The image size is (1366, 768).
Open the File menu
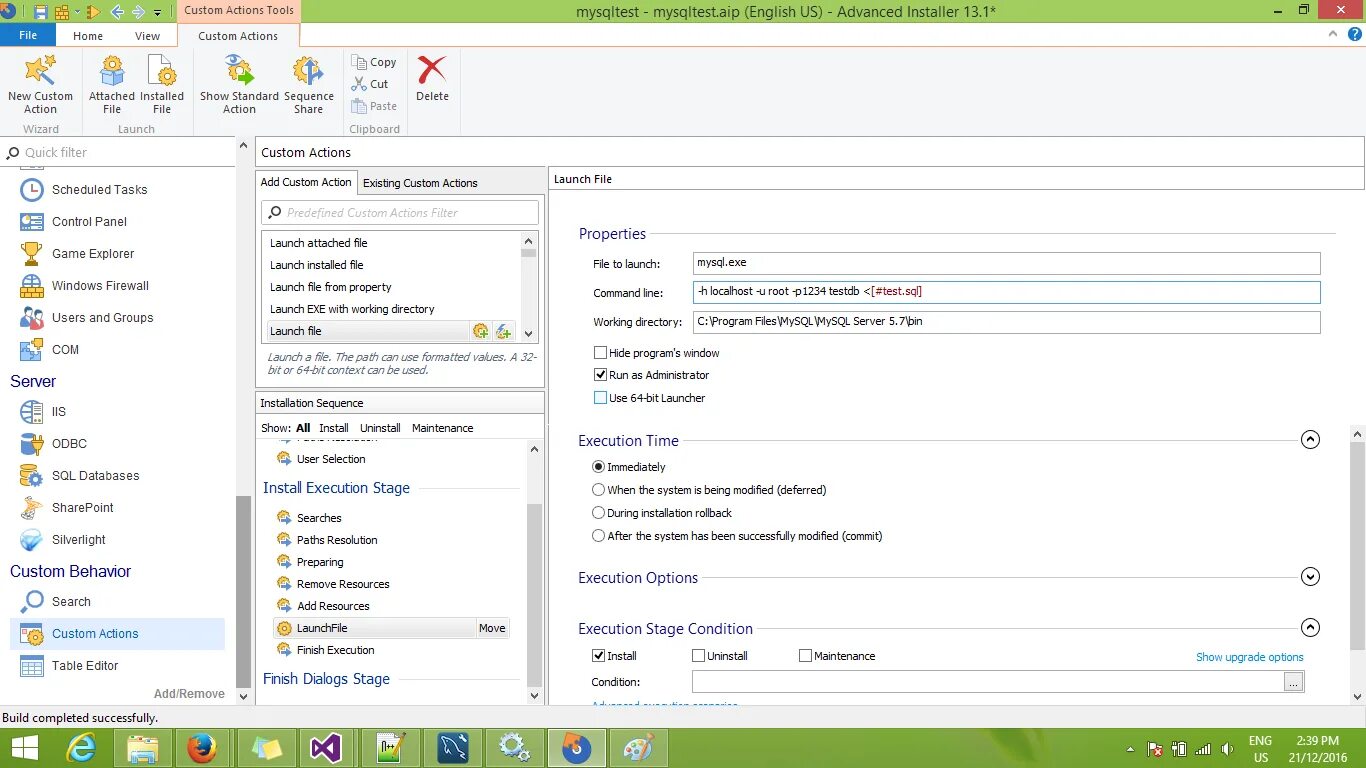pyautogui.click(x=28, y=35)
